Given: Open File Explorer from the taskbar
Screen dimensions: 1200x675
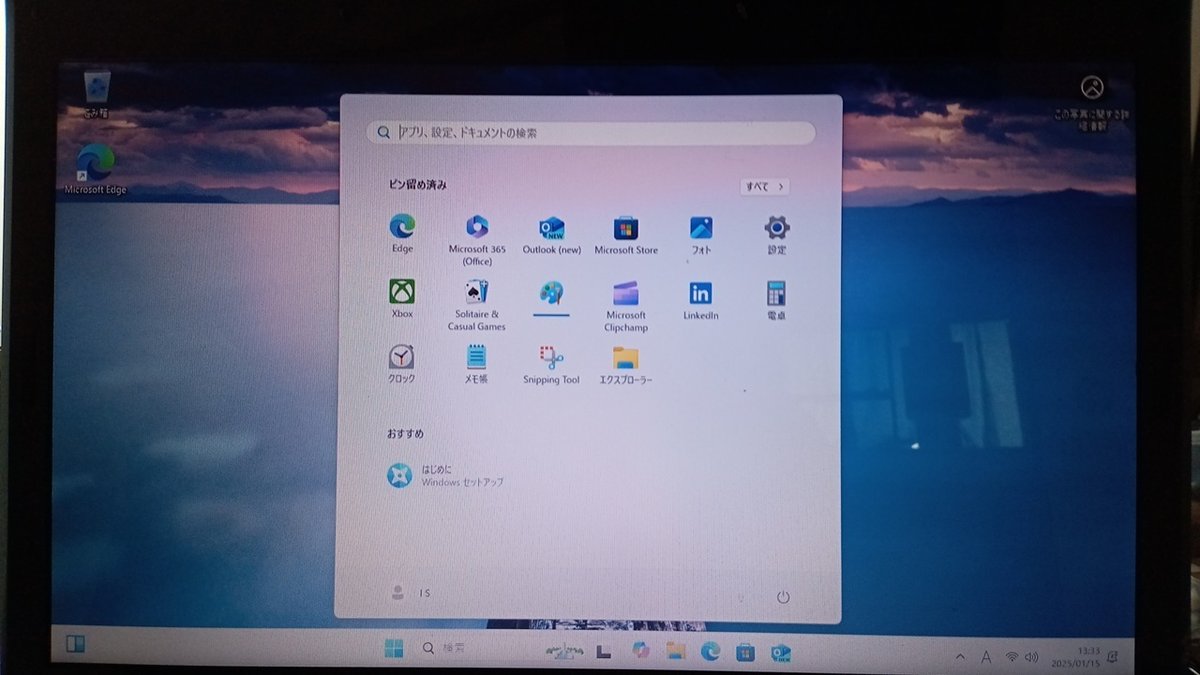Looking at the screenshot, I should point(675,651).
